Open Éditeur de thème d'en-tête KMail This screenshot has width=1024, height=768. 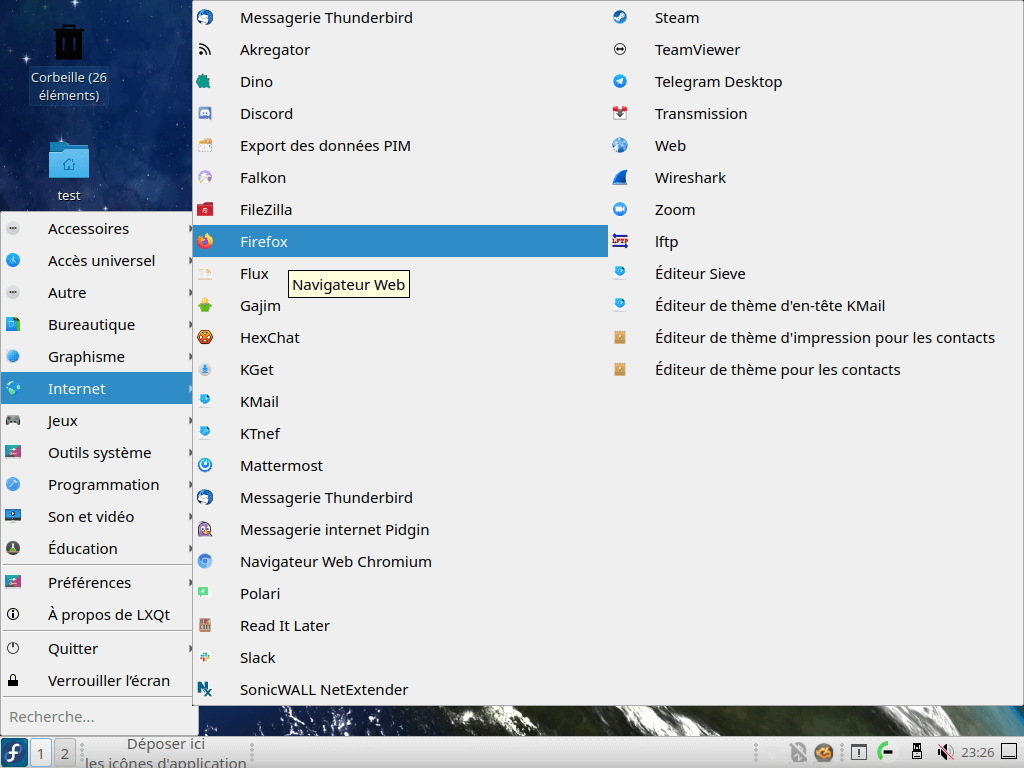[x=815, y=306]
